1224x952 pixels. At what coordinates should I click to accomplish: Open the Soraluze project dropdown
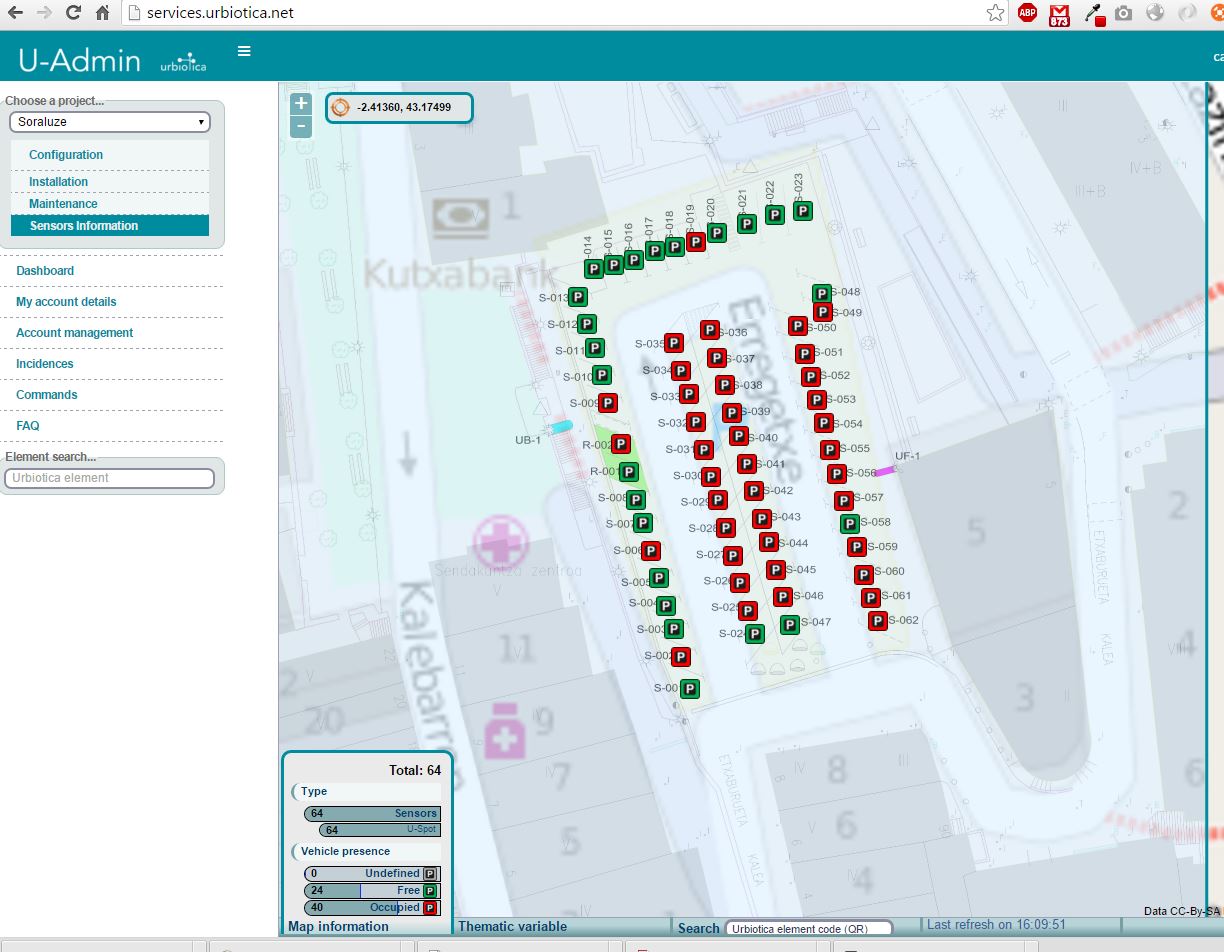click(x=110, y=122)
